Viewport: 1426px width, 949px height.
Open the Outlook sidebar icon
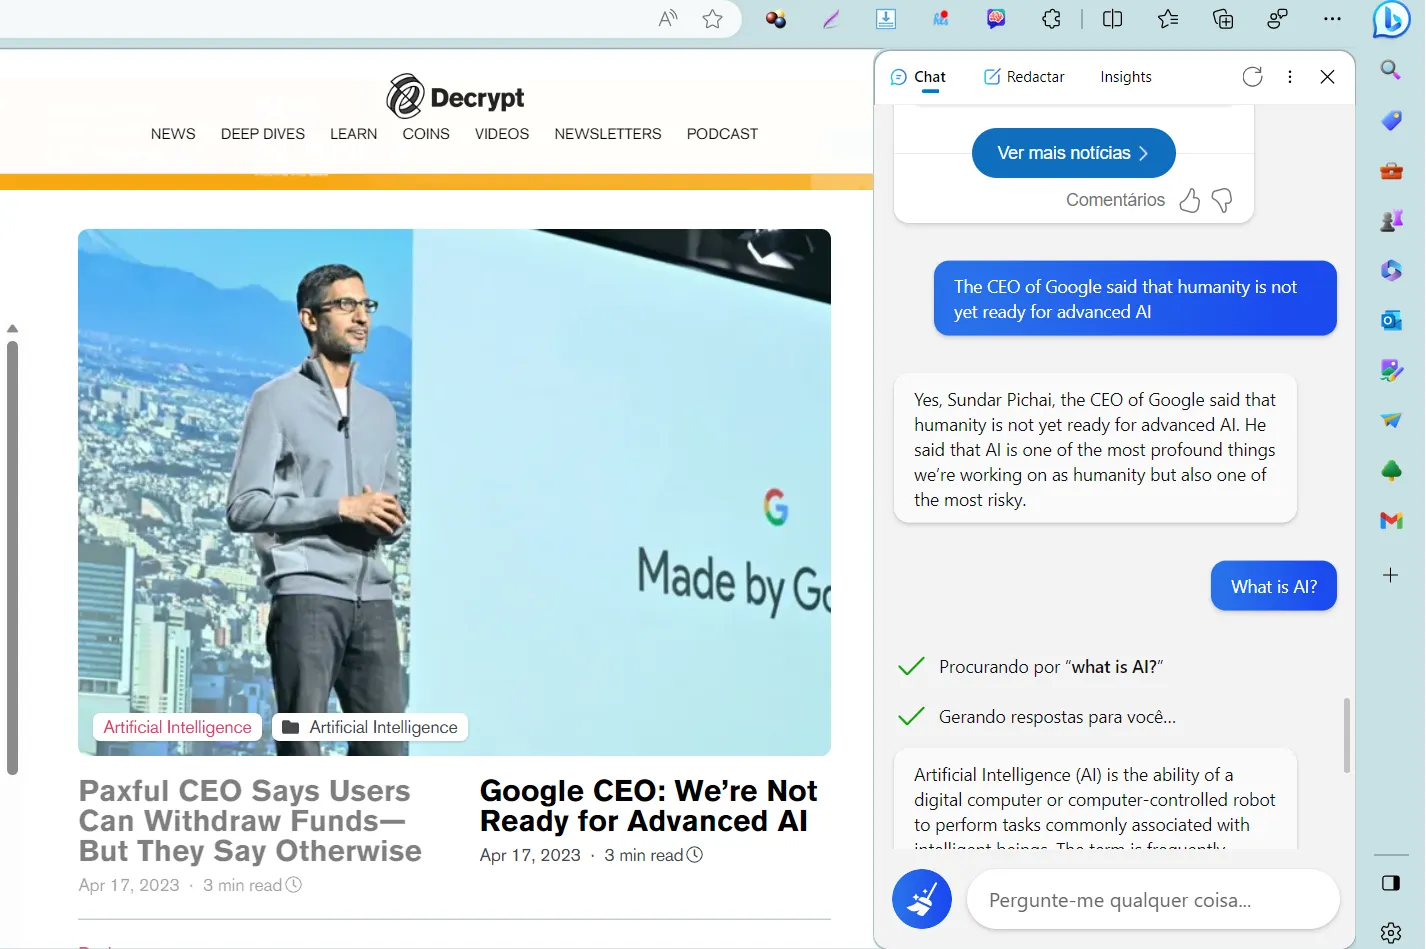coord(1391,321)
